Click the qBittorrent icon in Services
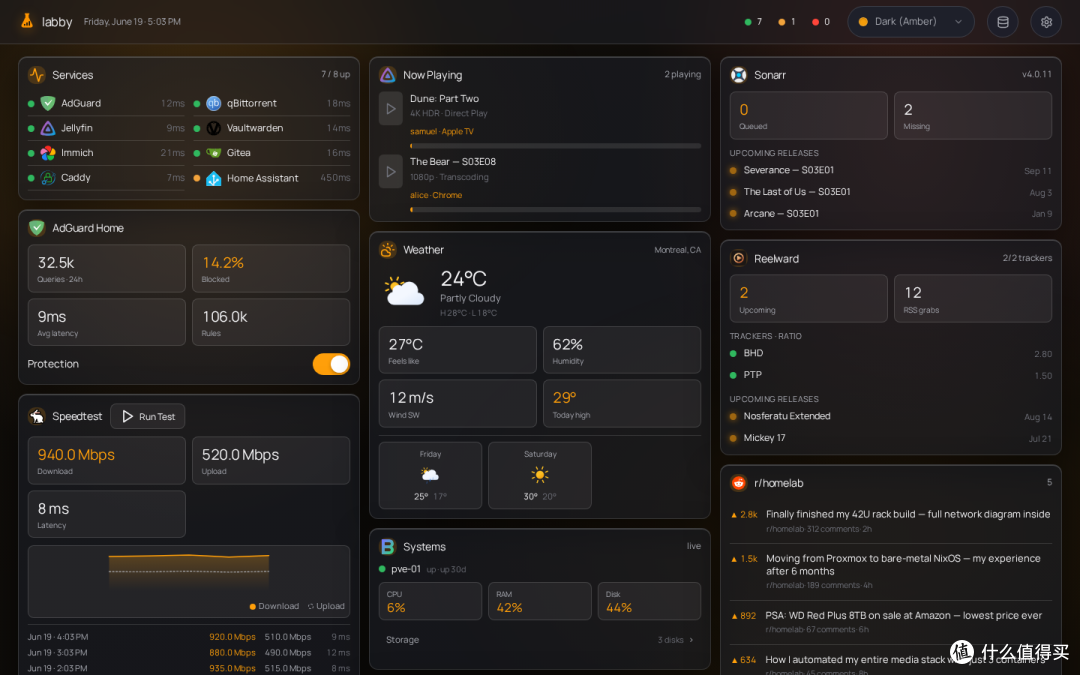 pos(214,103)
